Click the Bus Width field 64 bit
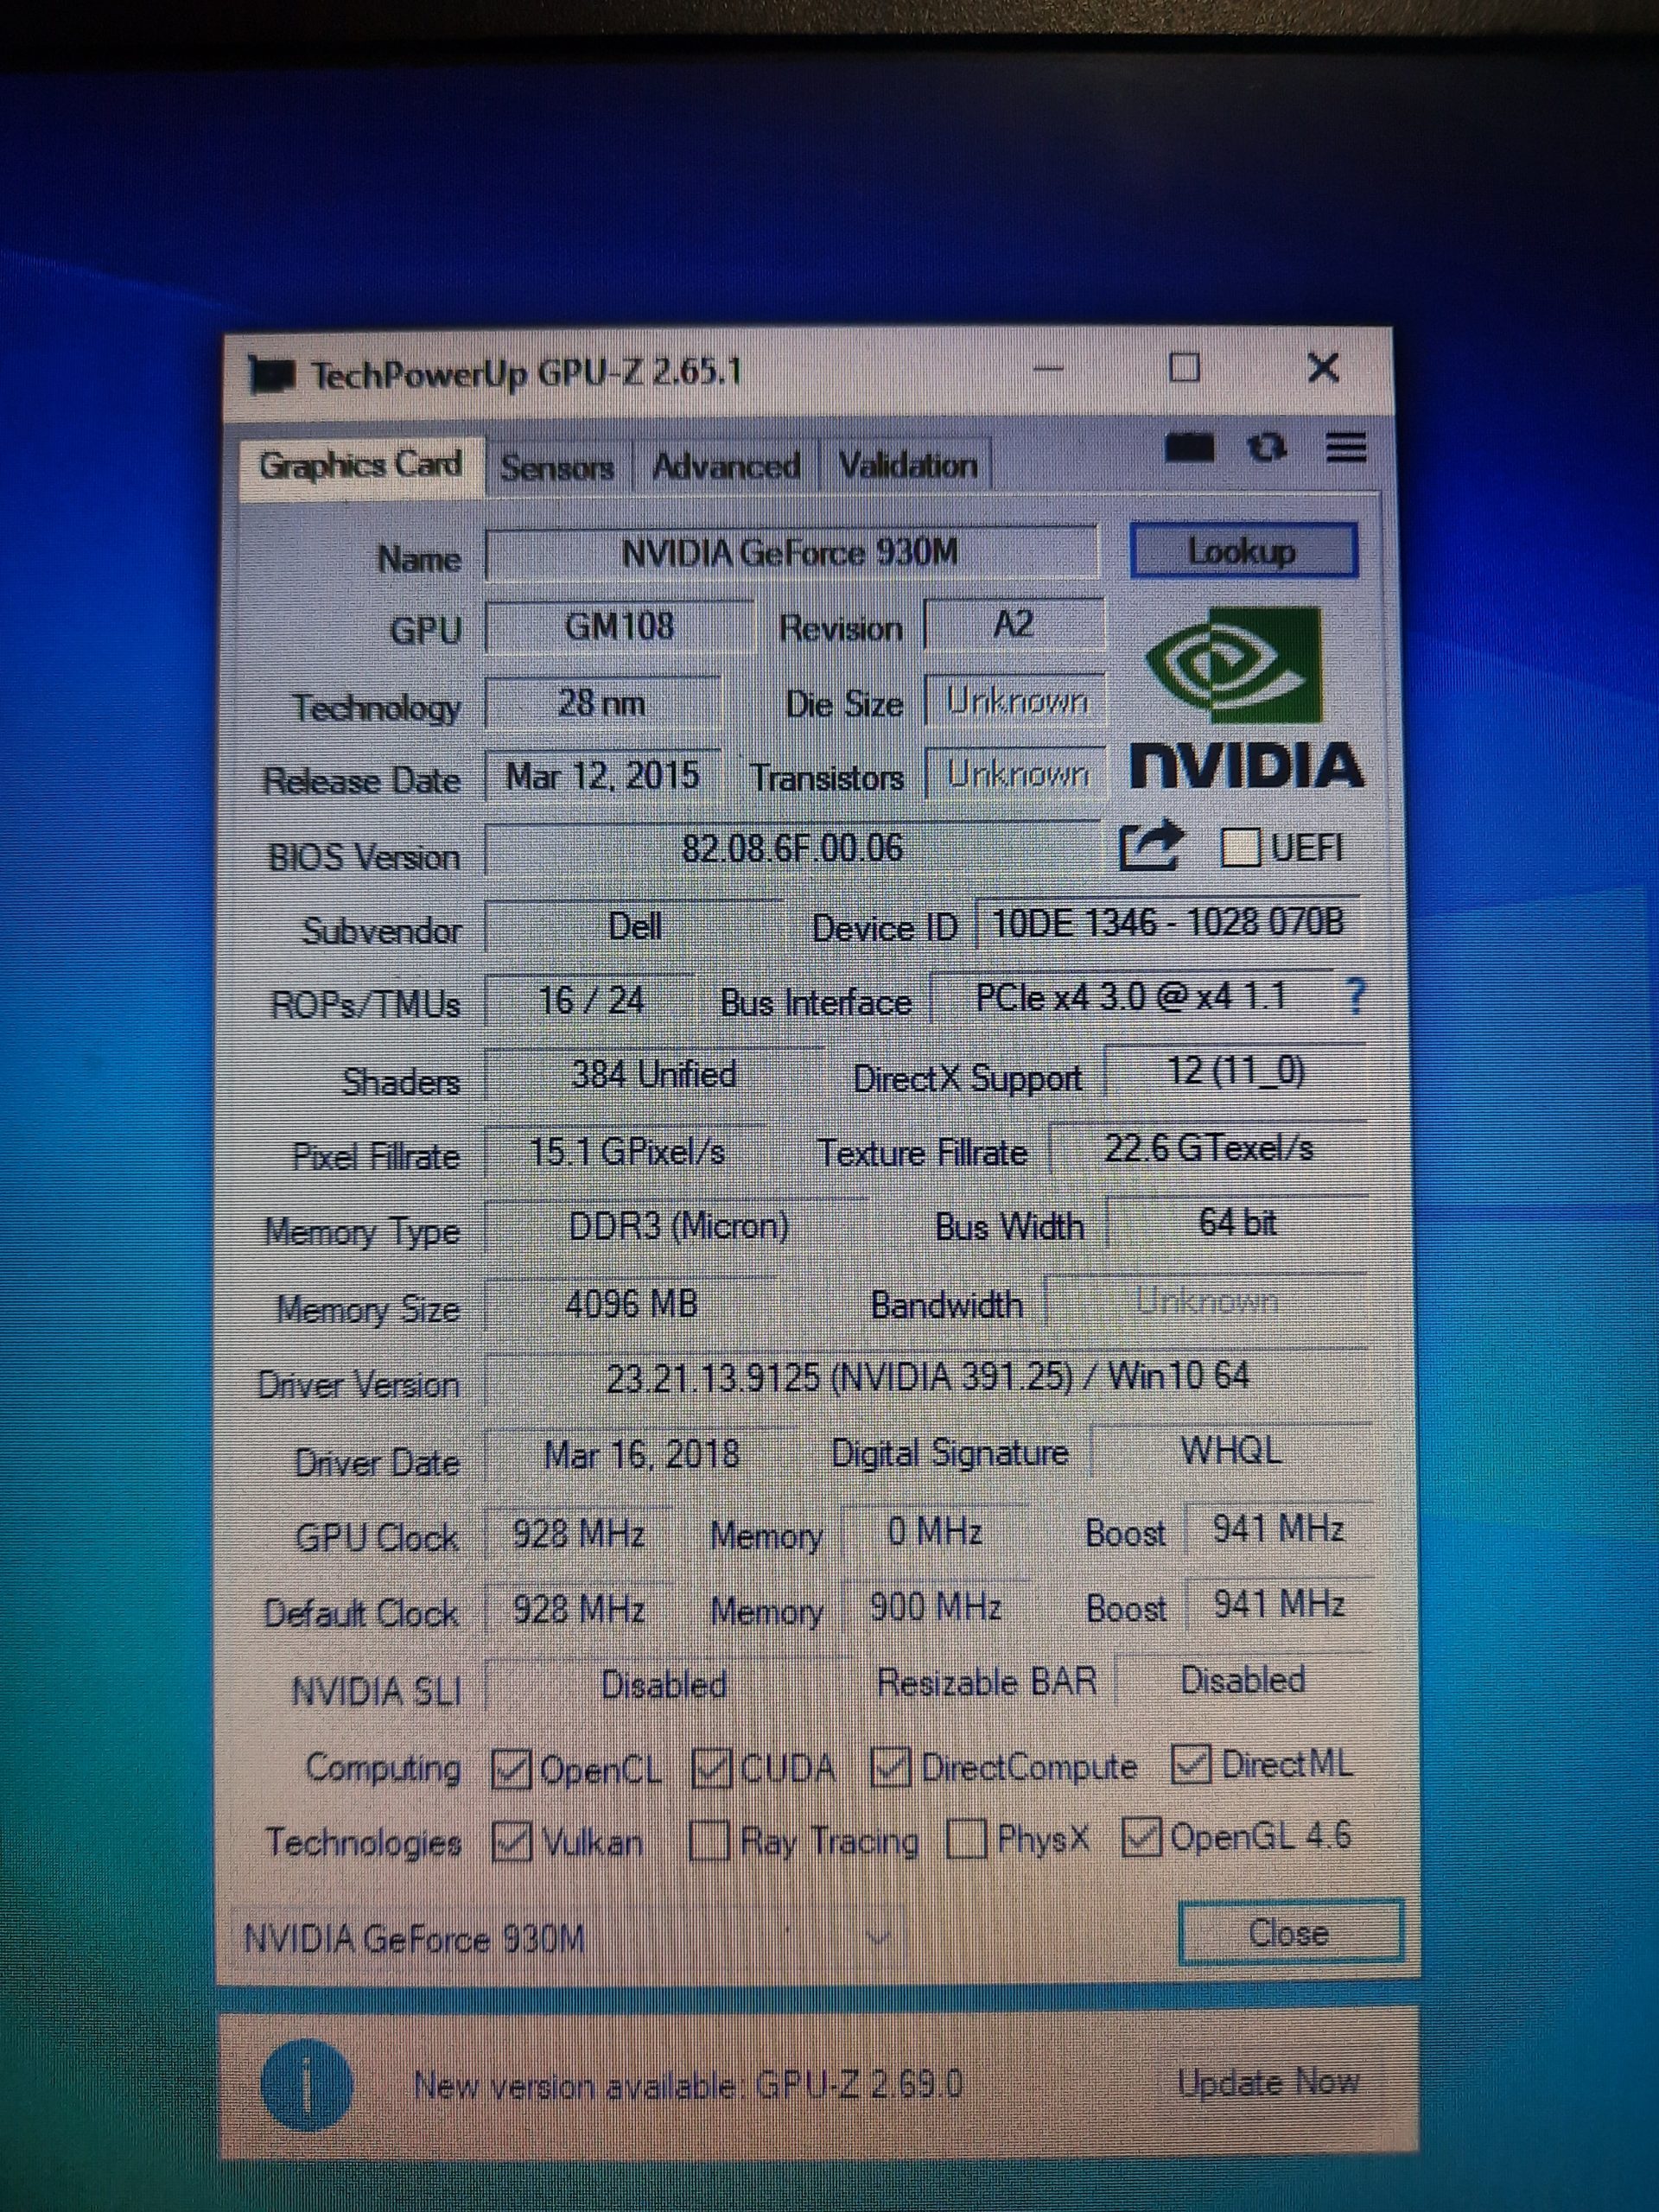 point(1238,1222)
